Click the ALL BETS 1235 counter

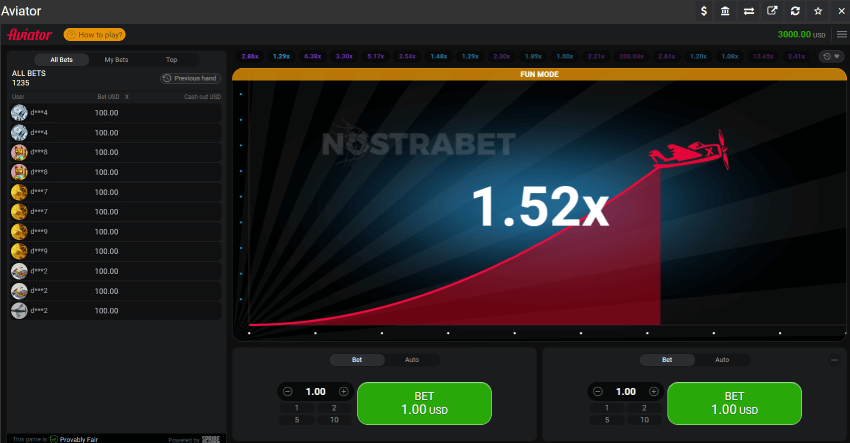29,78
